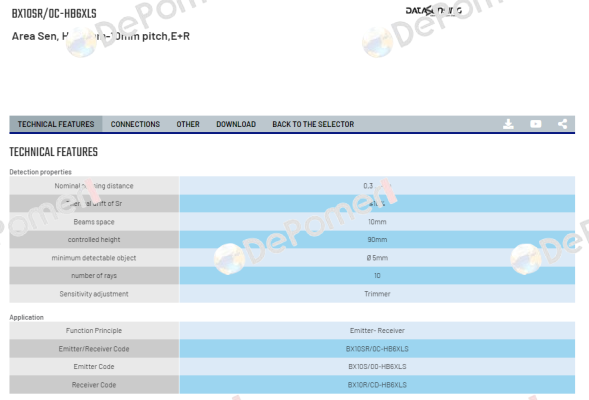Screen dimensions: 589x400
Task: Click the controlled height row label
Action: [94, 240]
